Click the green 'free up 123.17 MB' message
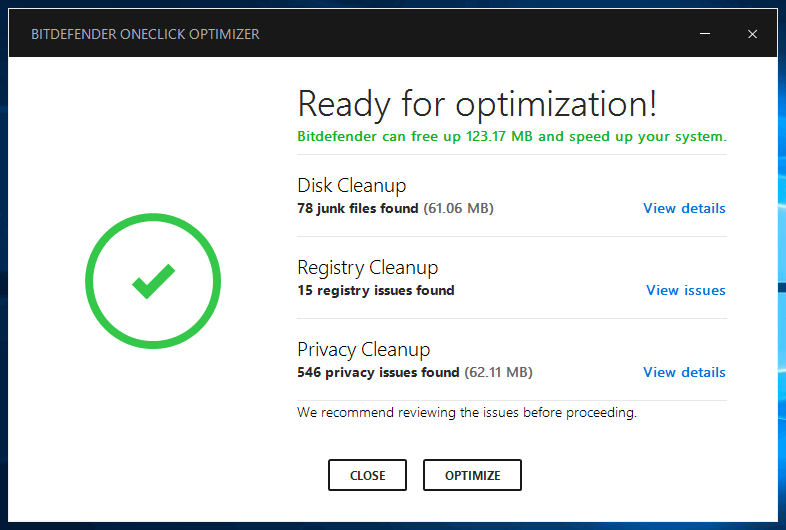 (x=511, y=136)
